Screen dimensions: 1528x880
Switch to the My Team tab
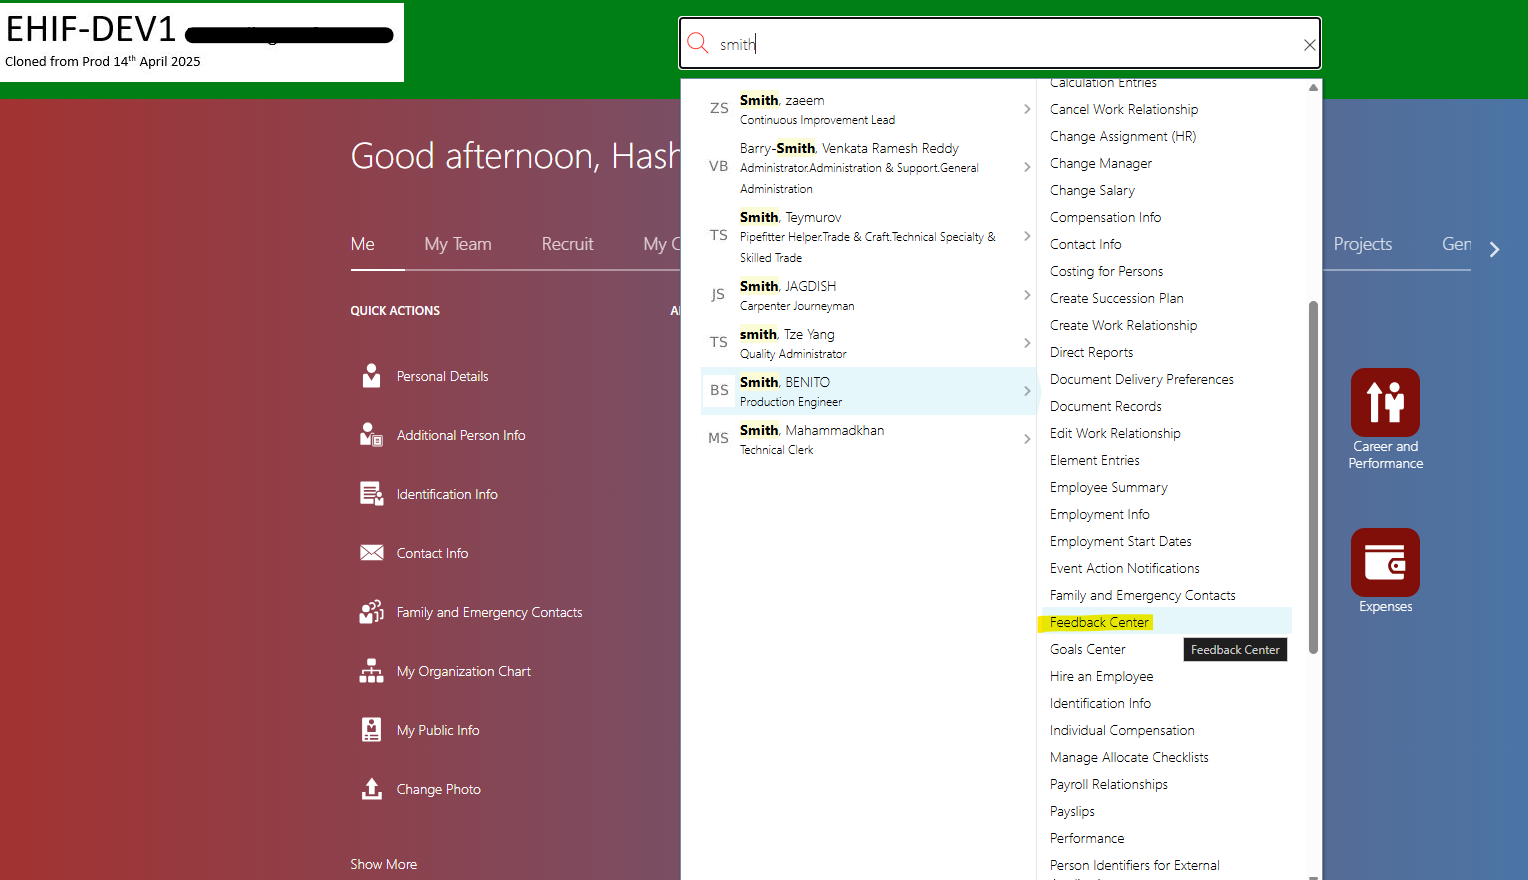[458, 244]
